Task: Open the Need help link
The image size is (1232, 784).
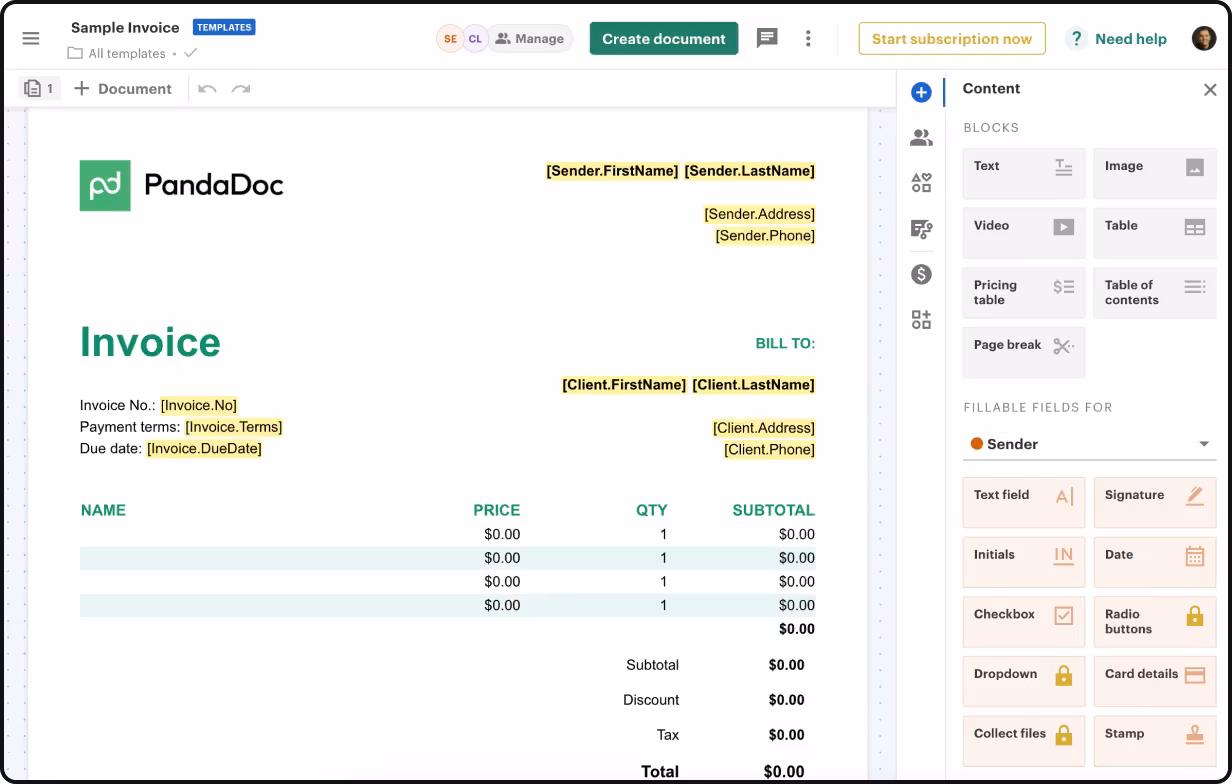Action: (x=1117, y=39)
